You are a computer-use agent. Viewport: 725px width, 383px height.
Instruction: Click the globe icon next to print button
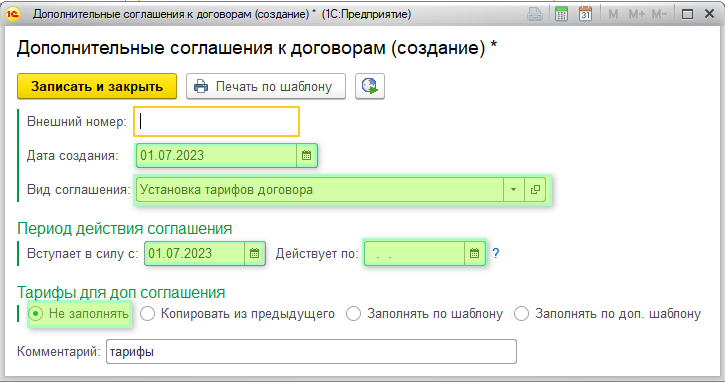click(370, 86)
